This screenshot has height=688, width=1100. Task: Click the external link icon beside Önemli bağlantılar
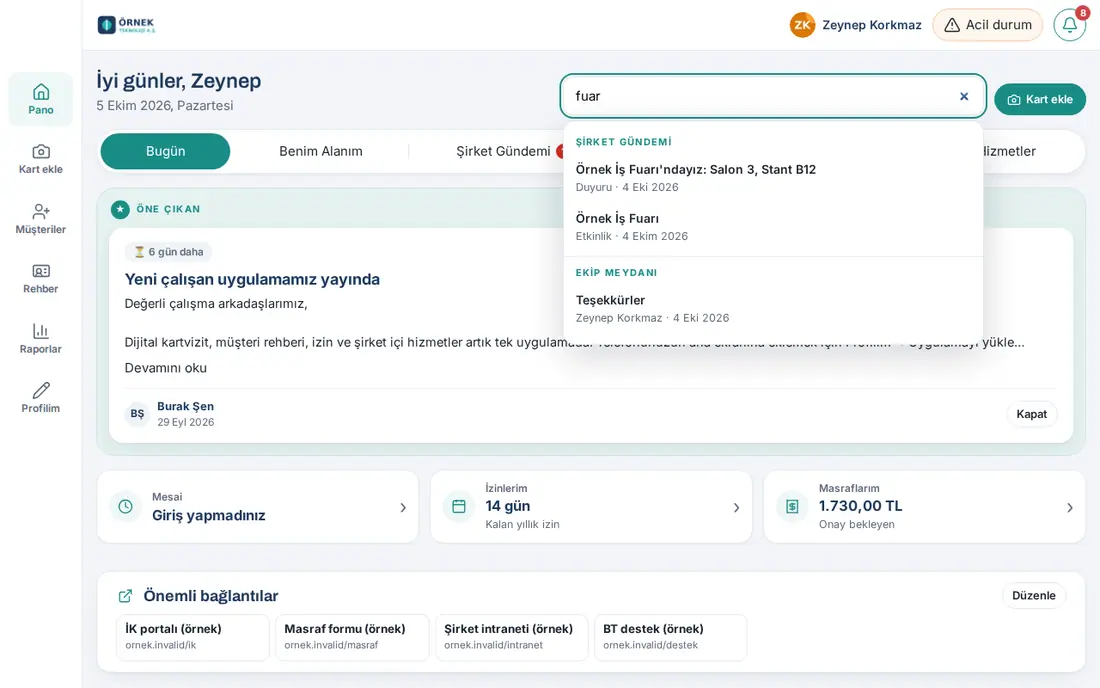[x=126, y=596]
